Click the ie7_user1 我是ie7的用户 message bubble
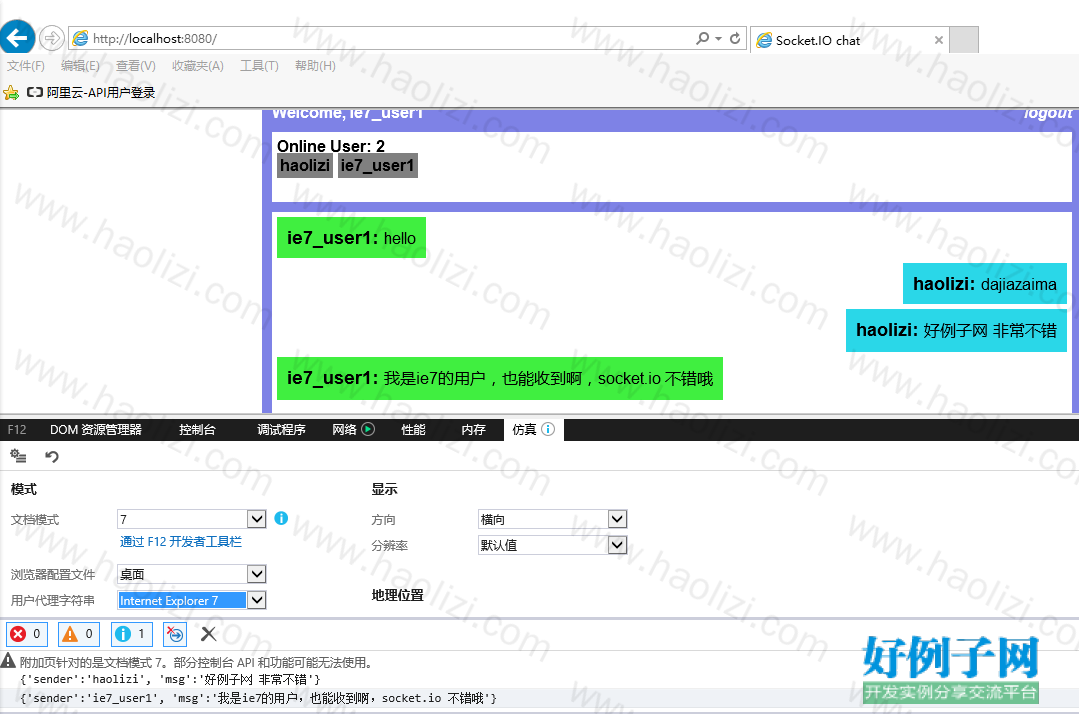 tap(500, 378)
